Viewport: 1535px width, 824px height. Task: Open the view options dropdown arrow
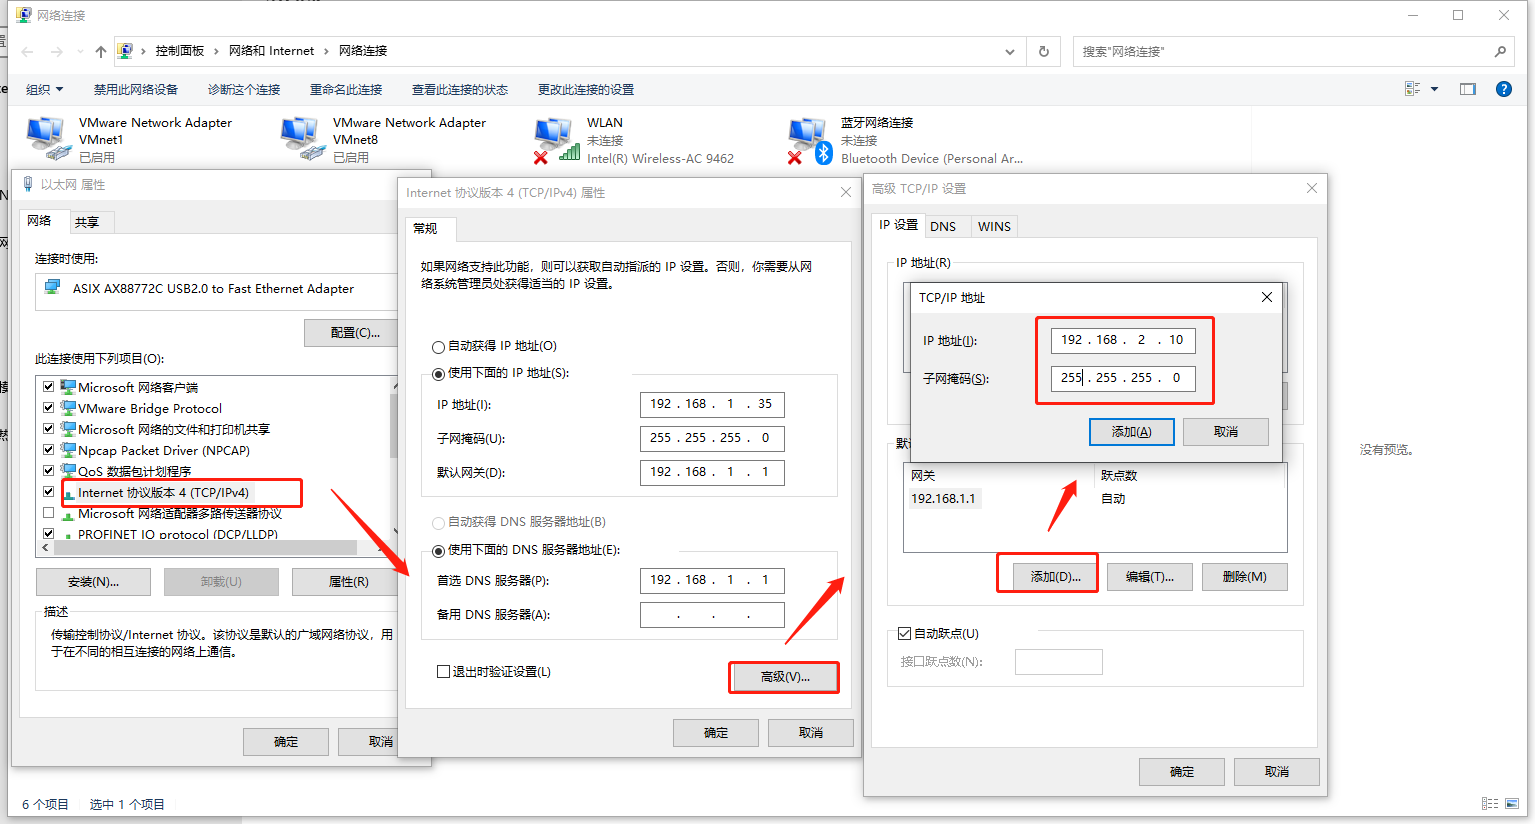coord(1434,89)
